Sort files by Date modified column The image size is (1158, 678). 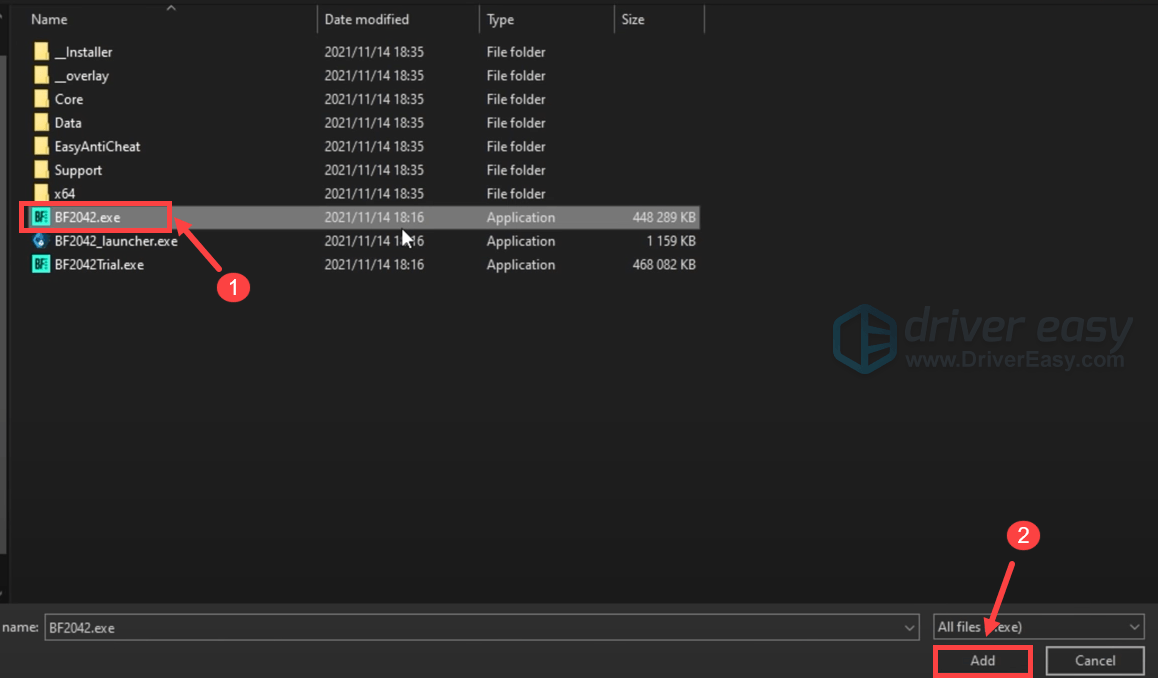[366, 19]
